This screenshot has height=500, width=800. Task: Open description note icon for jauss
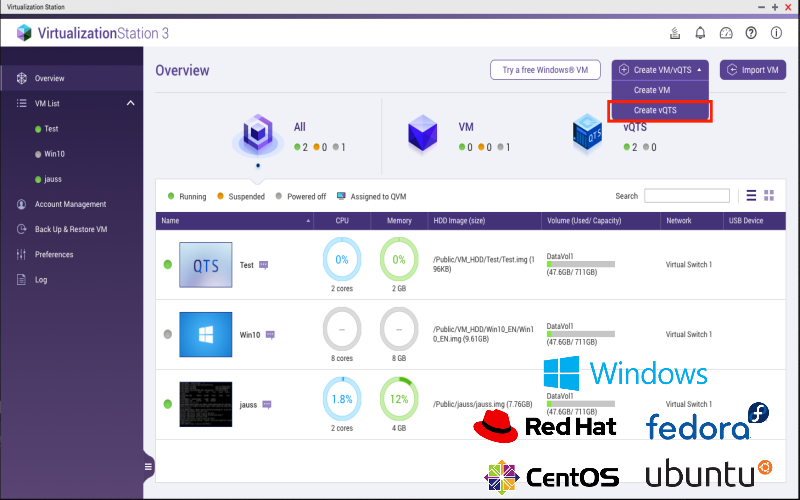(x=266, y=405)
